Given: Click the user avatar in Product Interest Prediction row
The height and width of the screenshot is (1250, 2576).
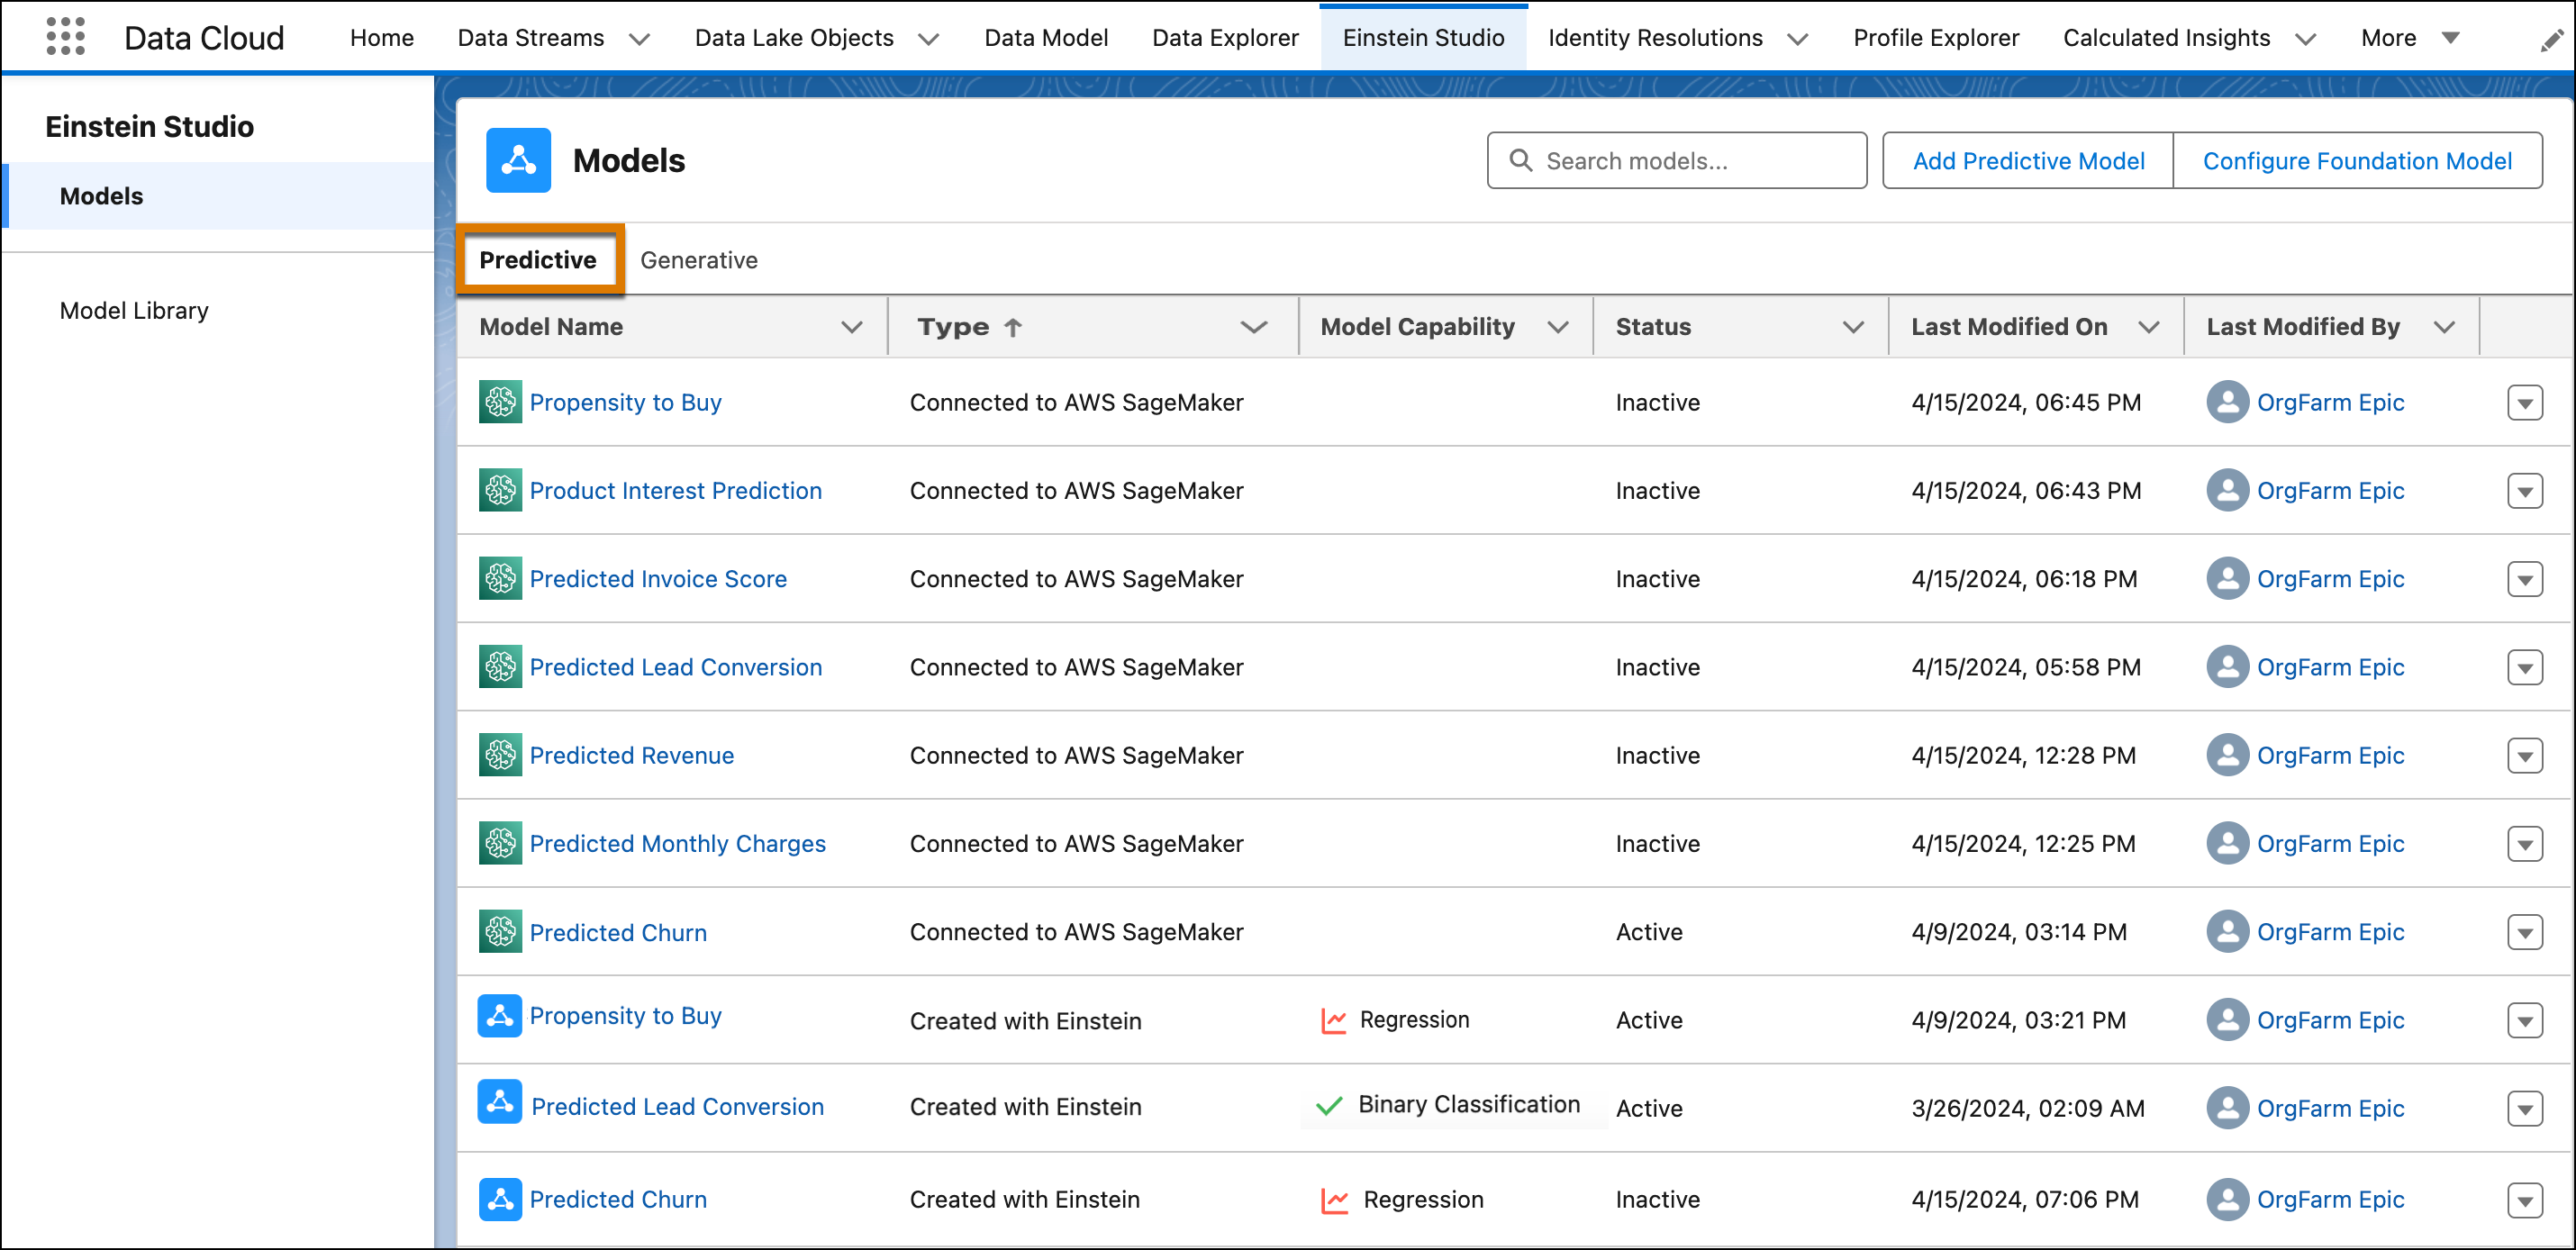Looking at the screenshot, I should [x=2228, y=490].
